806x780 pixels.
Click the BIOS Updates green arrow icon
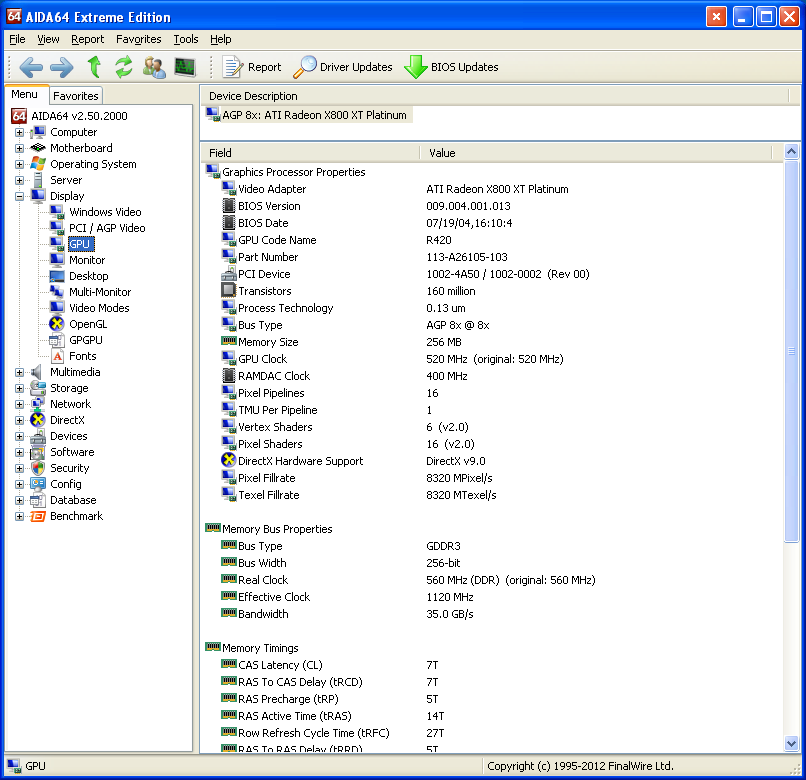click(415, 67)
